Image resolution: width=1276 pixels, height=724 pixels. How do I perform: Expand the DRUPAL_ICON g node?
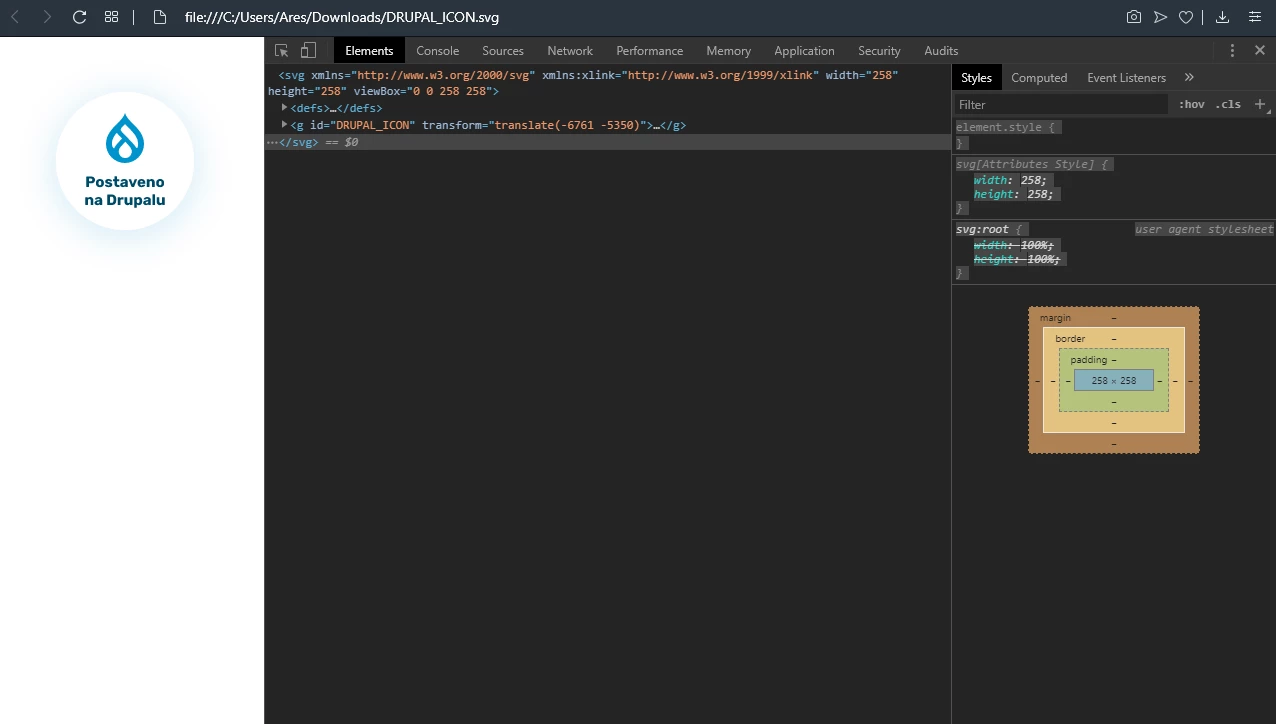click(x=284, y=124)
